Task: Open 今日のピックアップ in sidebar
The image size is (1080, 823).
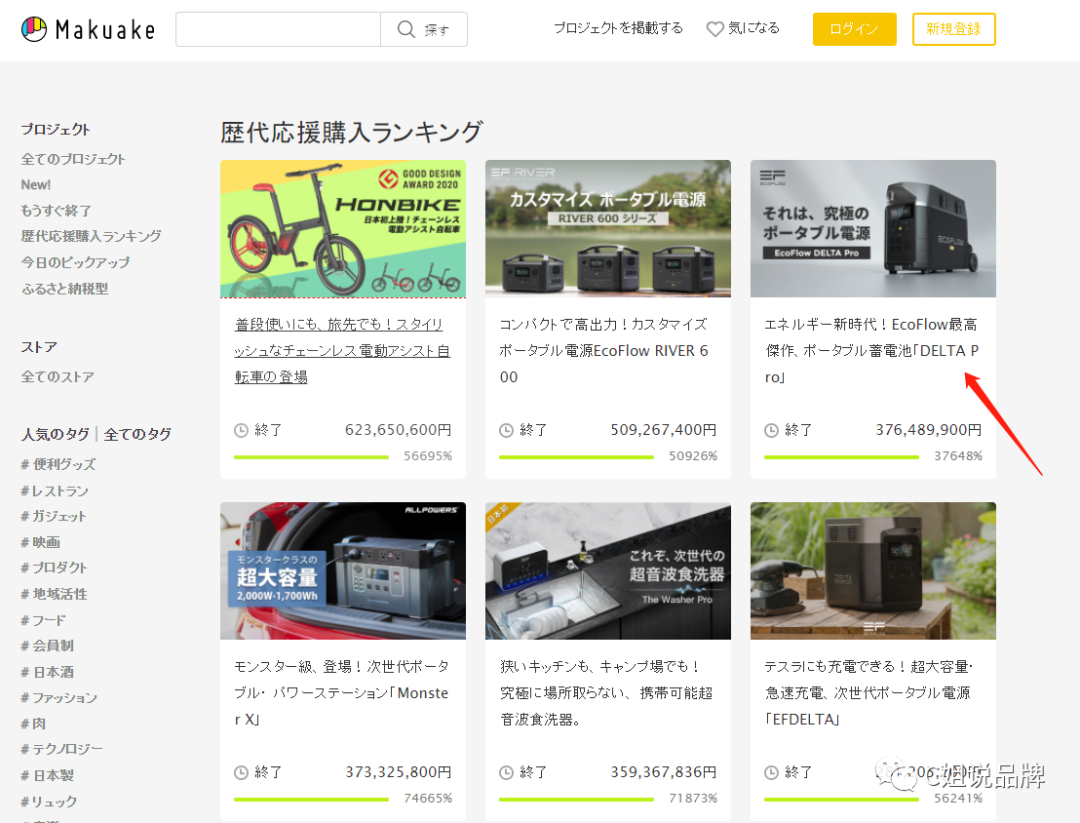Action: point(75,262)
